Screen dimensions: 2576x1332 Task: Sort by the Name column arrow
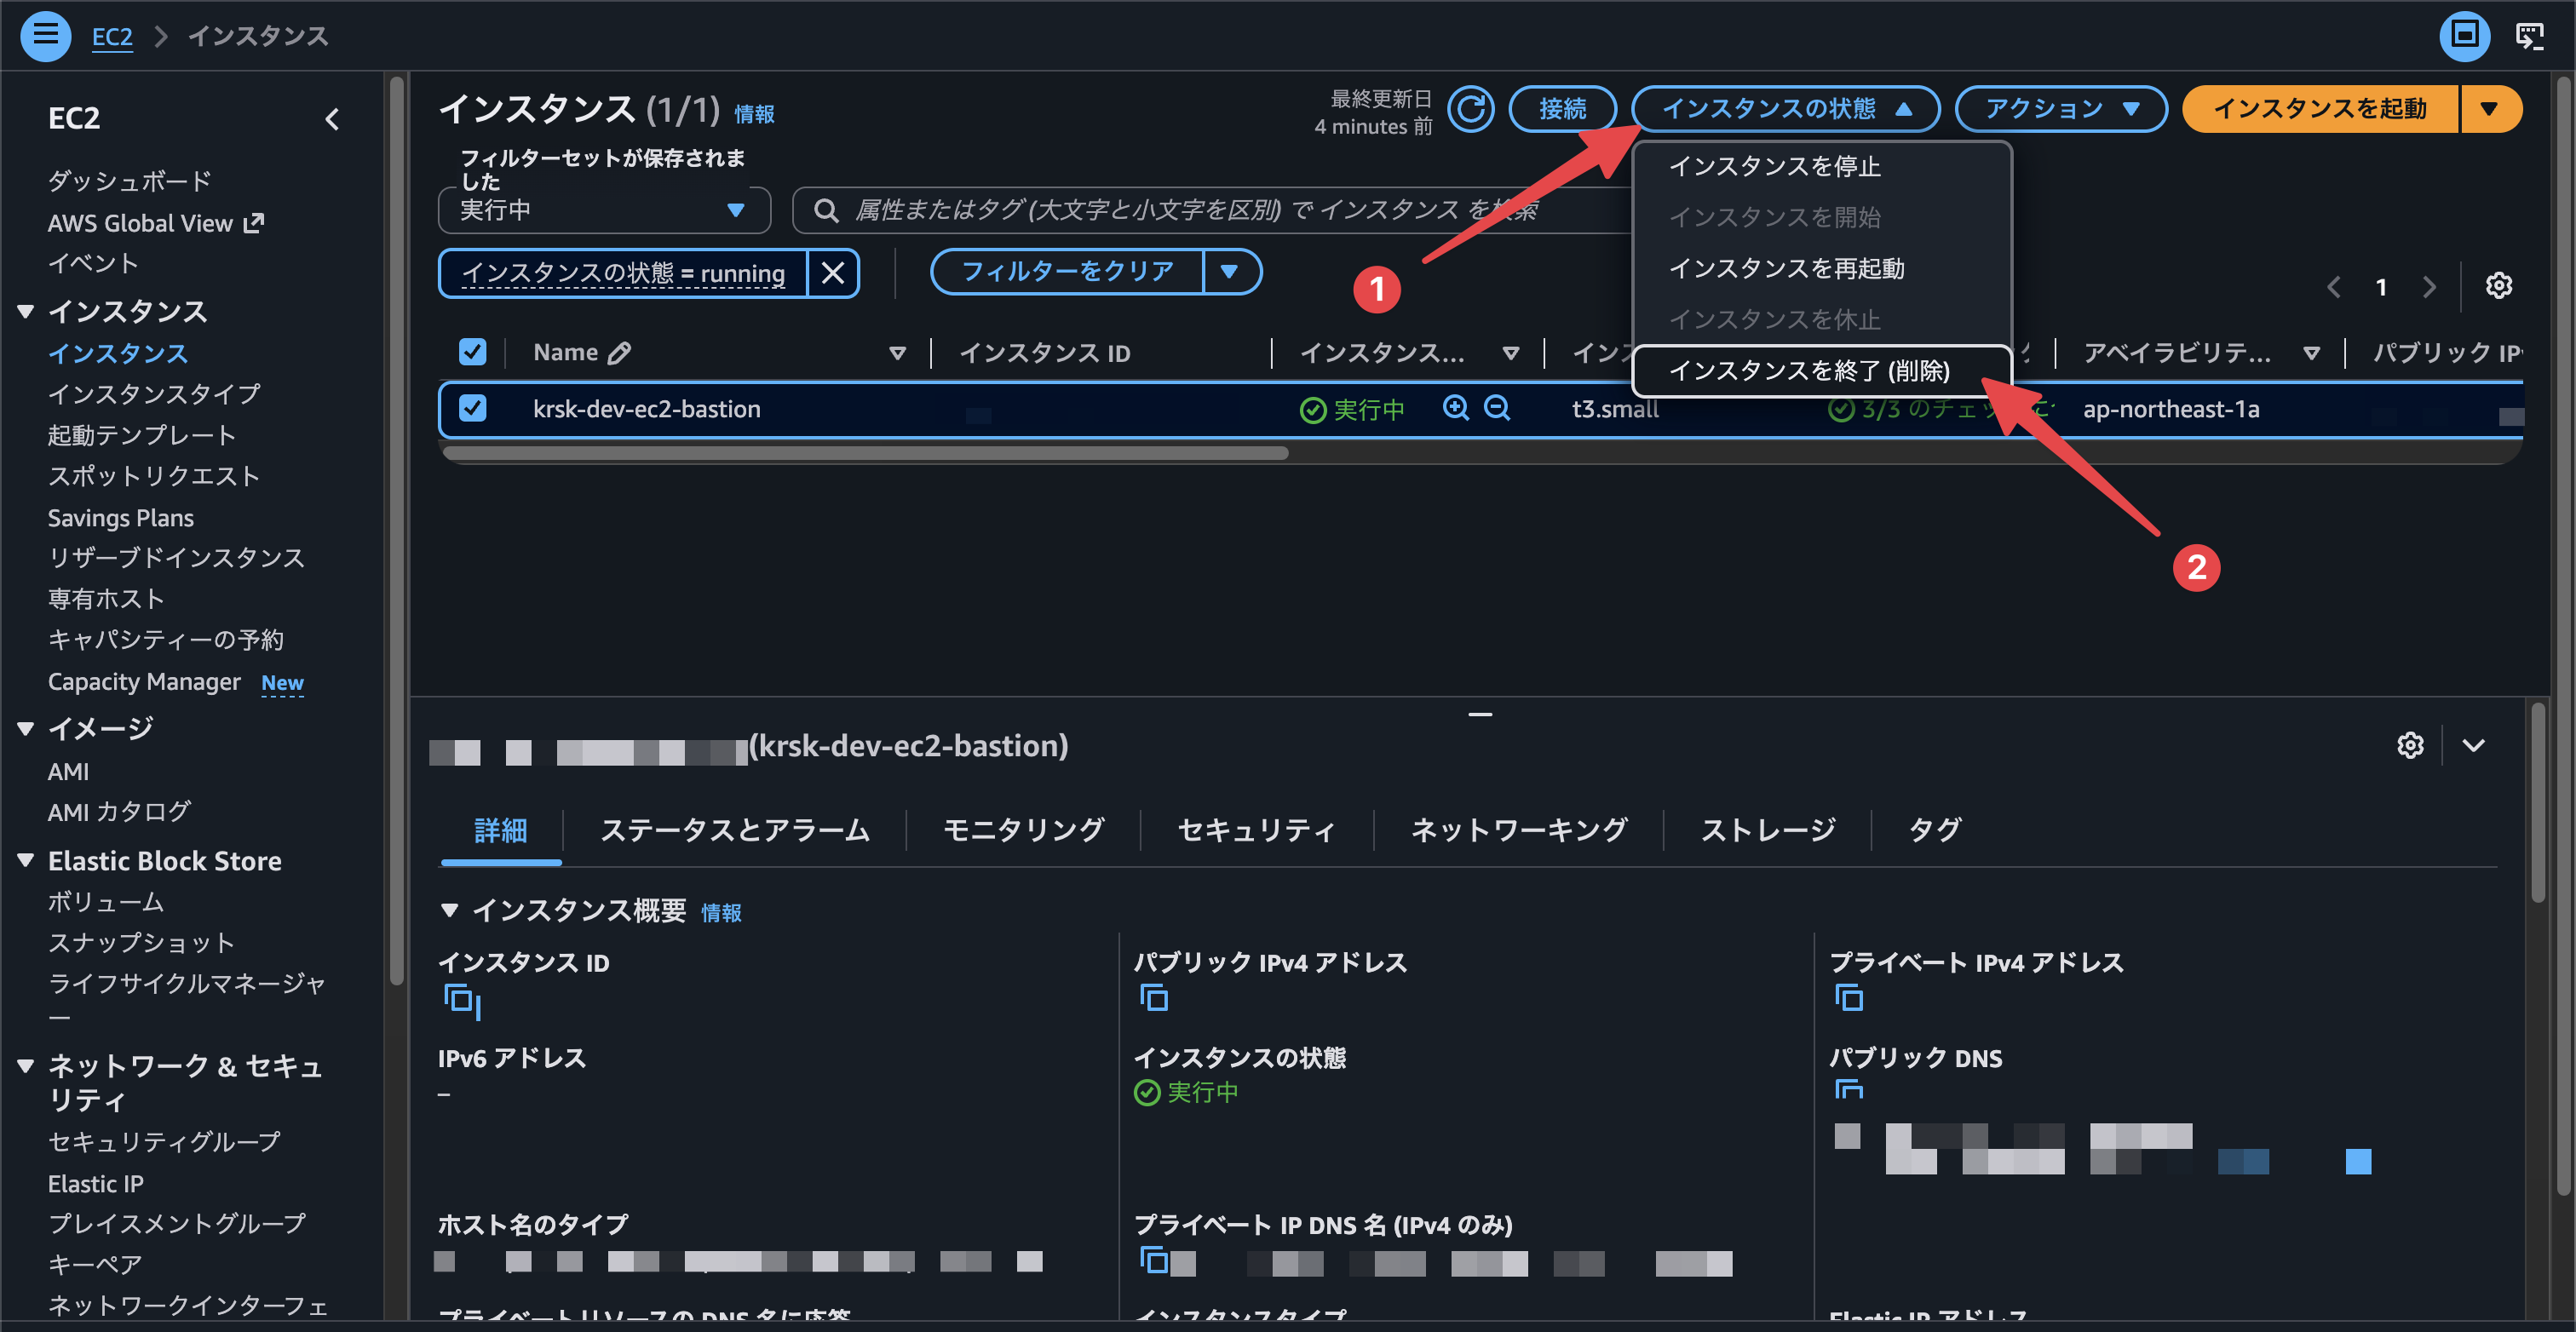tap(897, 353)
